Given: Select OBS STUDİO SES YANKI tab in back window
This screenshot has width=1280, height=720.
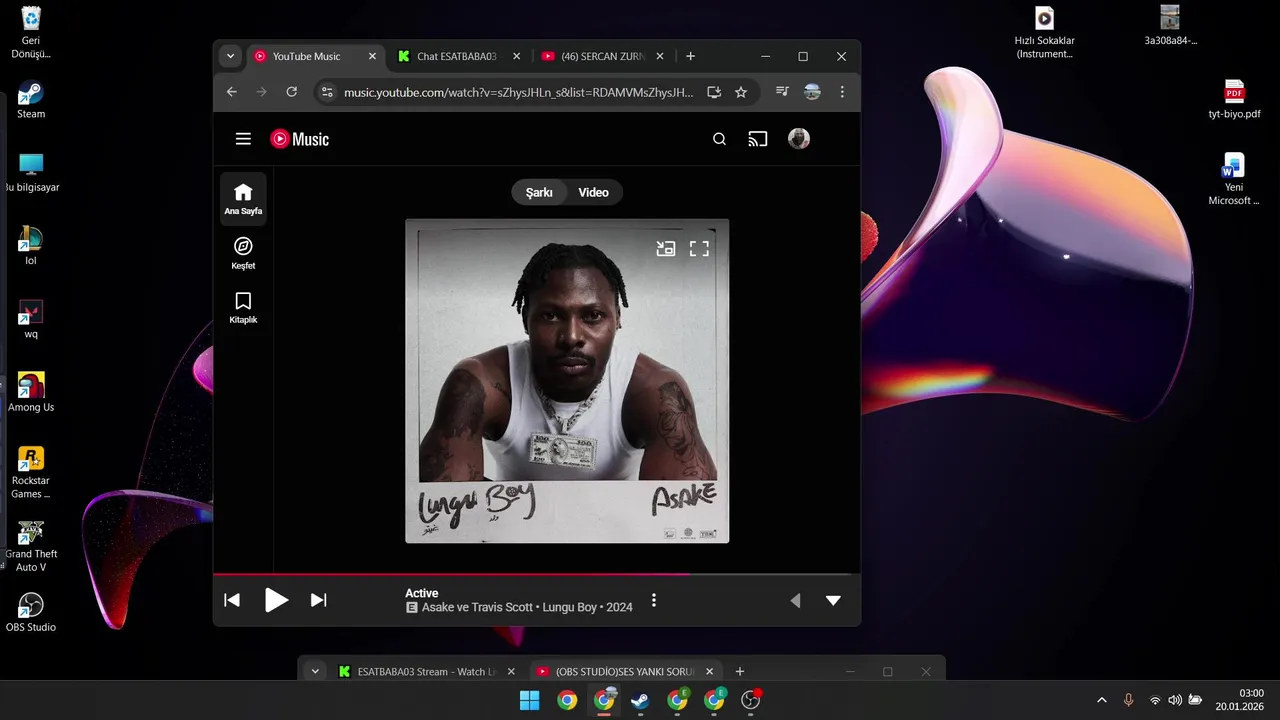Looking at the screenshot, I should tap(625, 672).
